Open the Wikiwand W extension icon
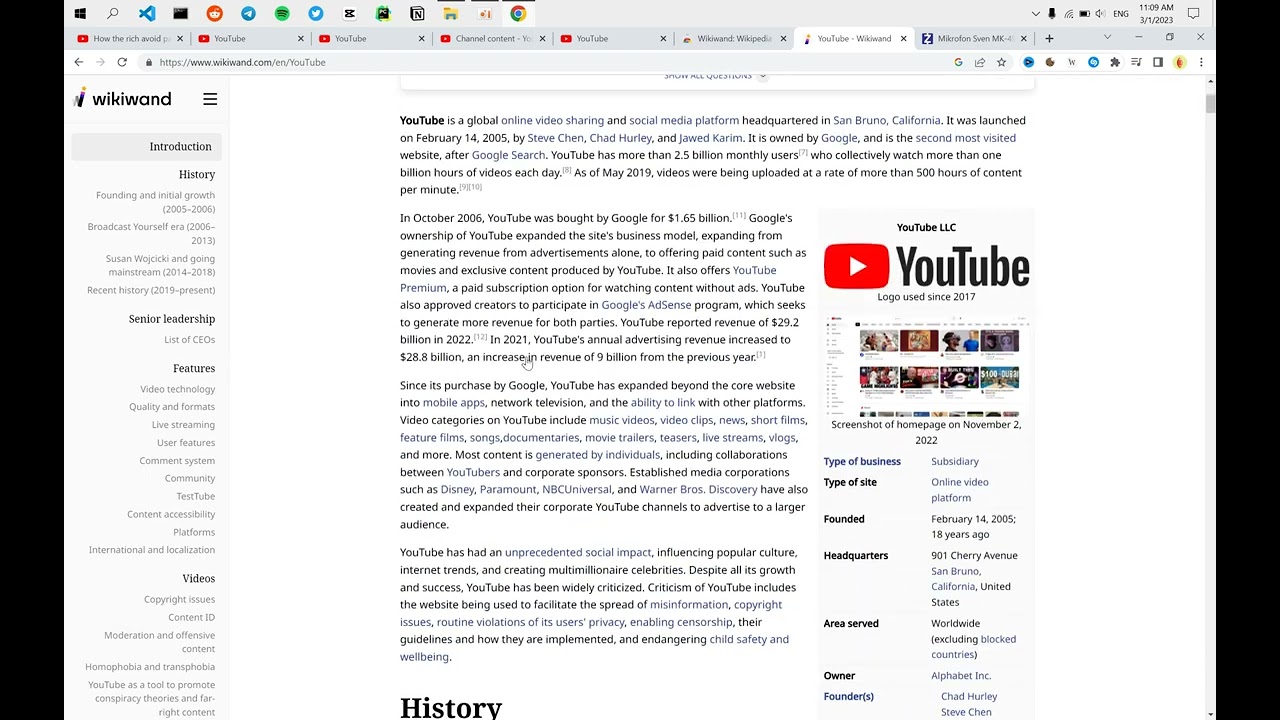Screen dimensions: 1280x720 1072,62
